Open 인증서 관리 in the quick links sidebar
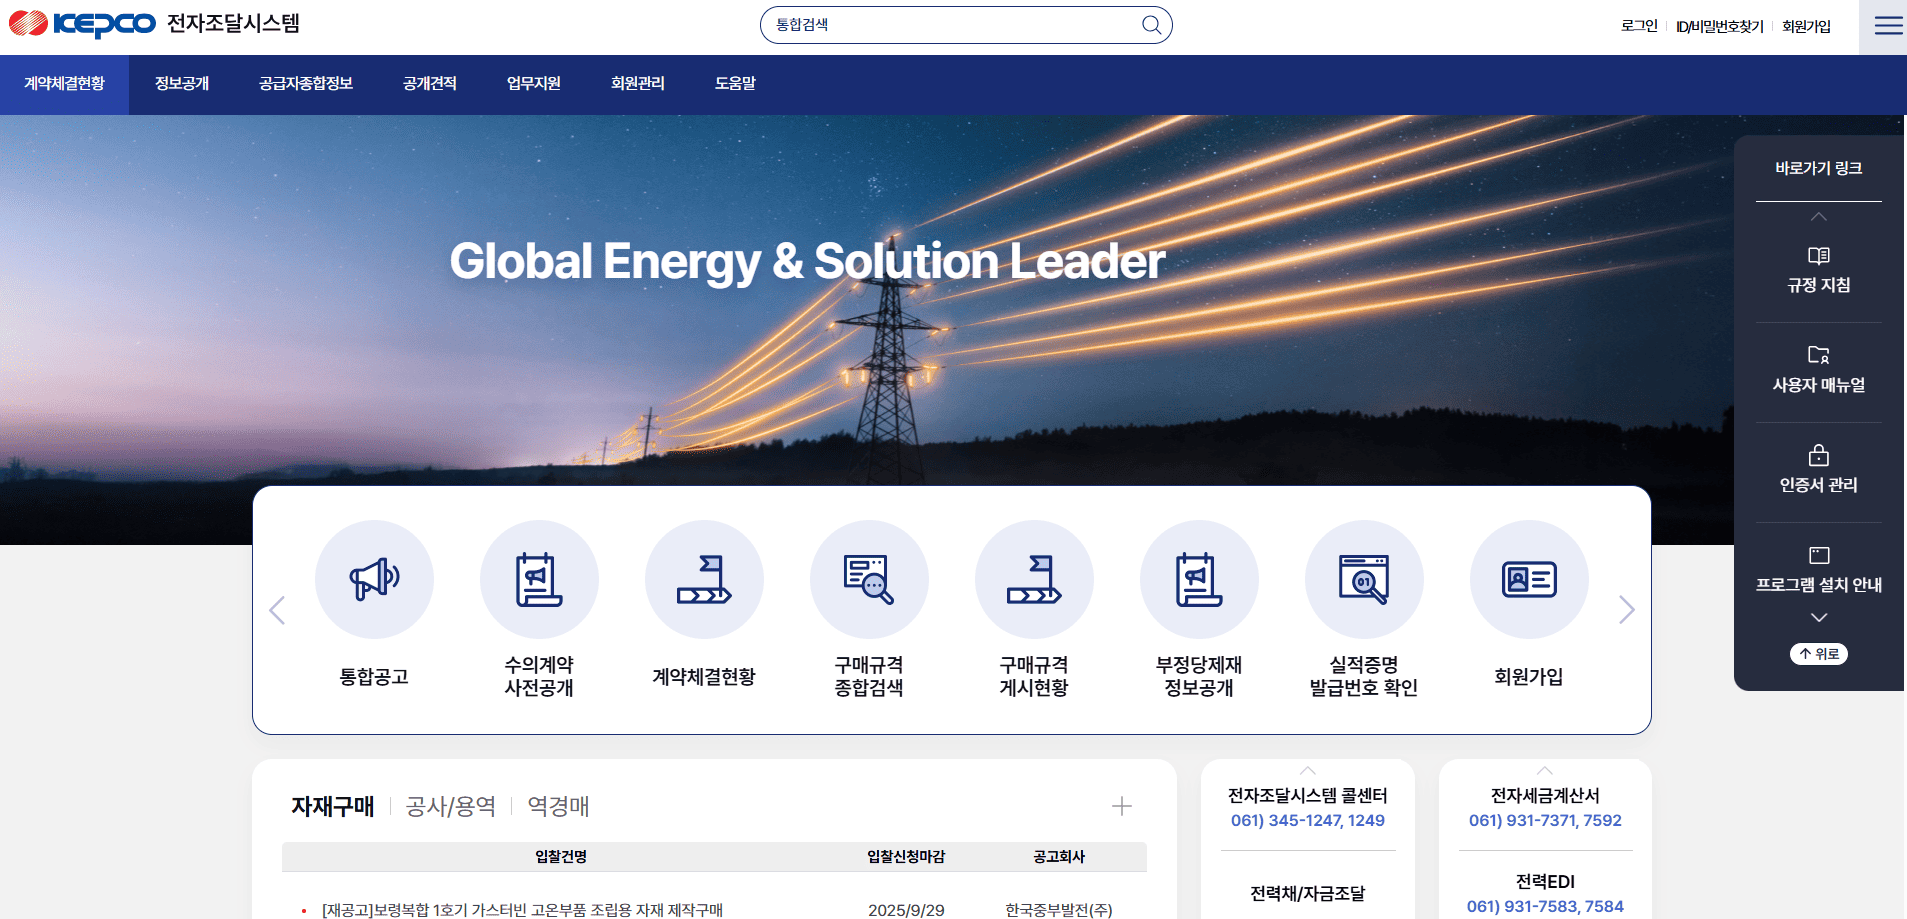Screen dimensions: 1907x919 (1818, 470)
